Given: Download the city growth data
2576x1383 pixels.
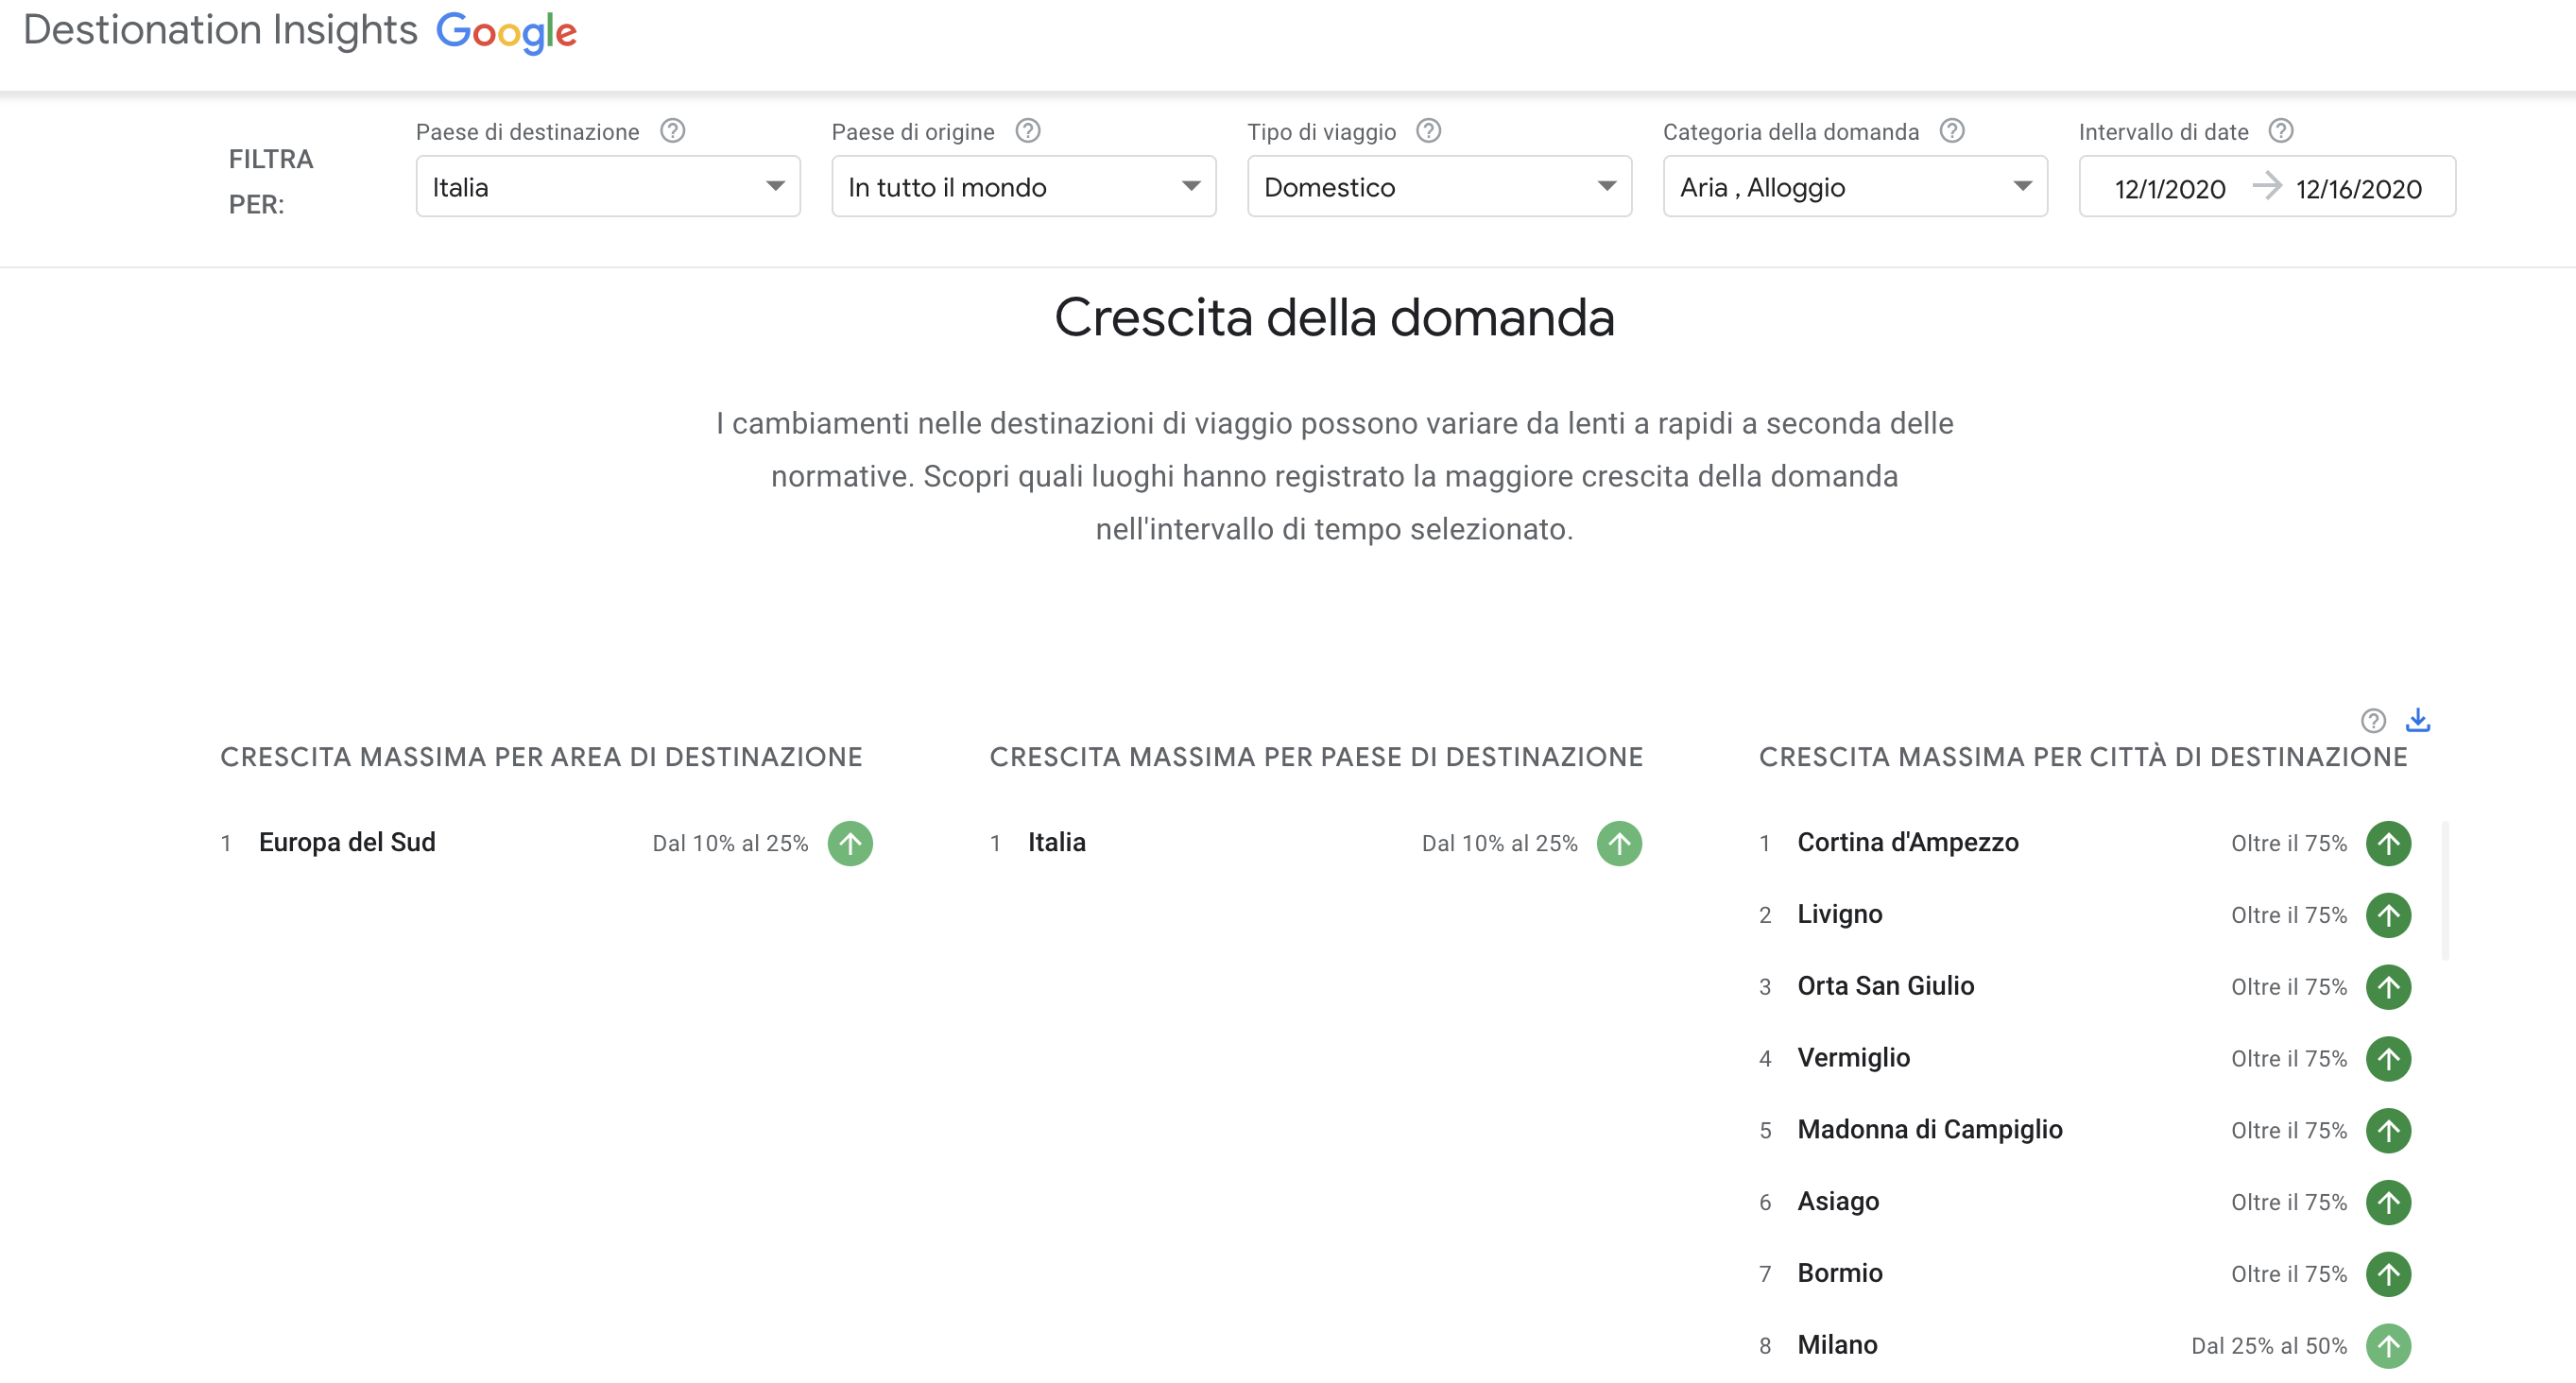Looking at the screenshot, I should (2418, 720).
